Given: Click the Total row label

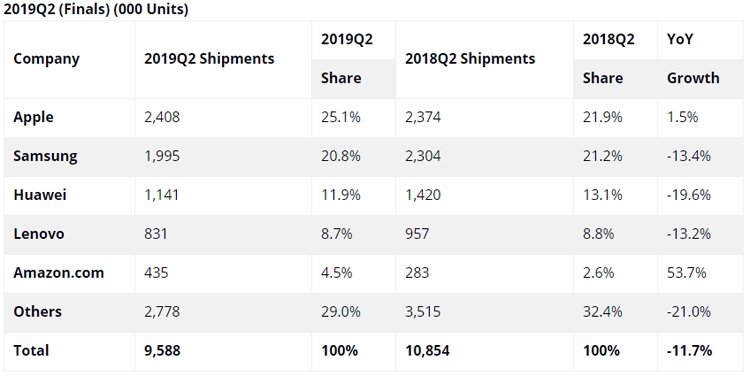Looking at the screenshot, I should coord(31,350).
